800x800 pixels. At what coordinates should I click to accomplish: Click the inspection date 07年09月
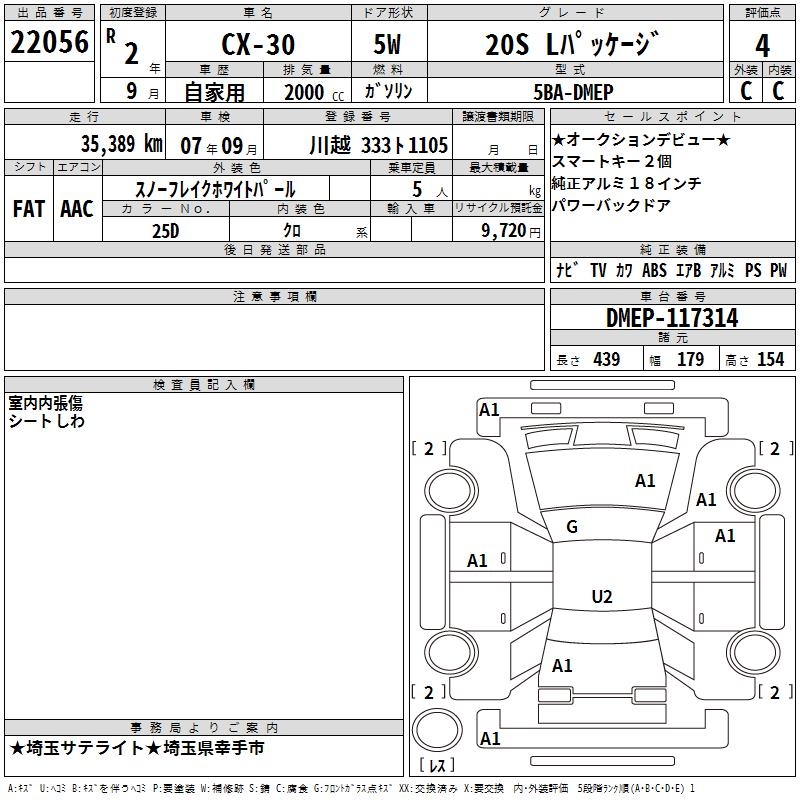pyautogui.click(x=219, y=146)
